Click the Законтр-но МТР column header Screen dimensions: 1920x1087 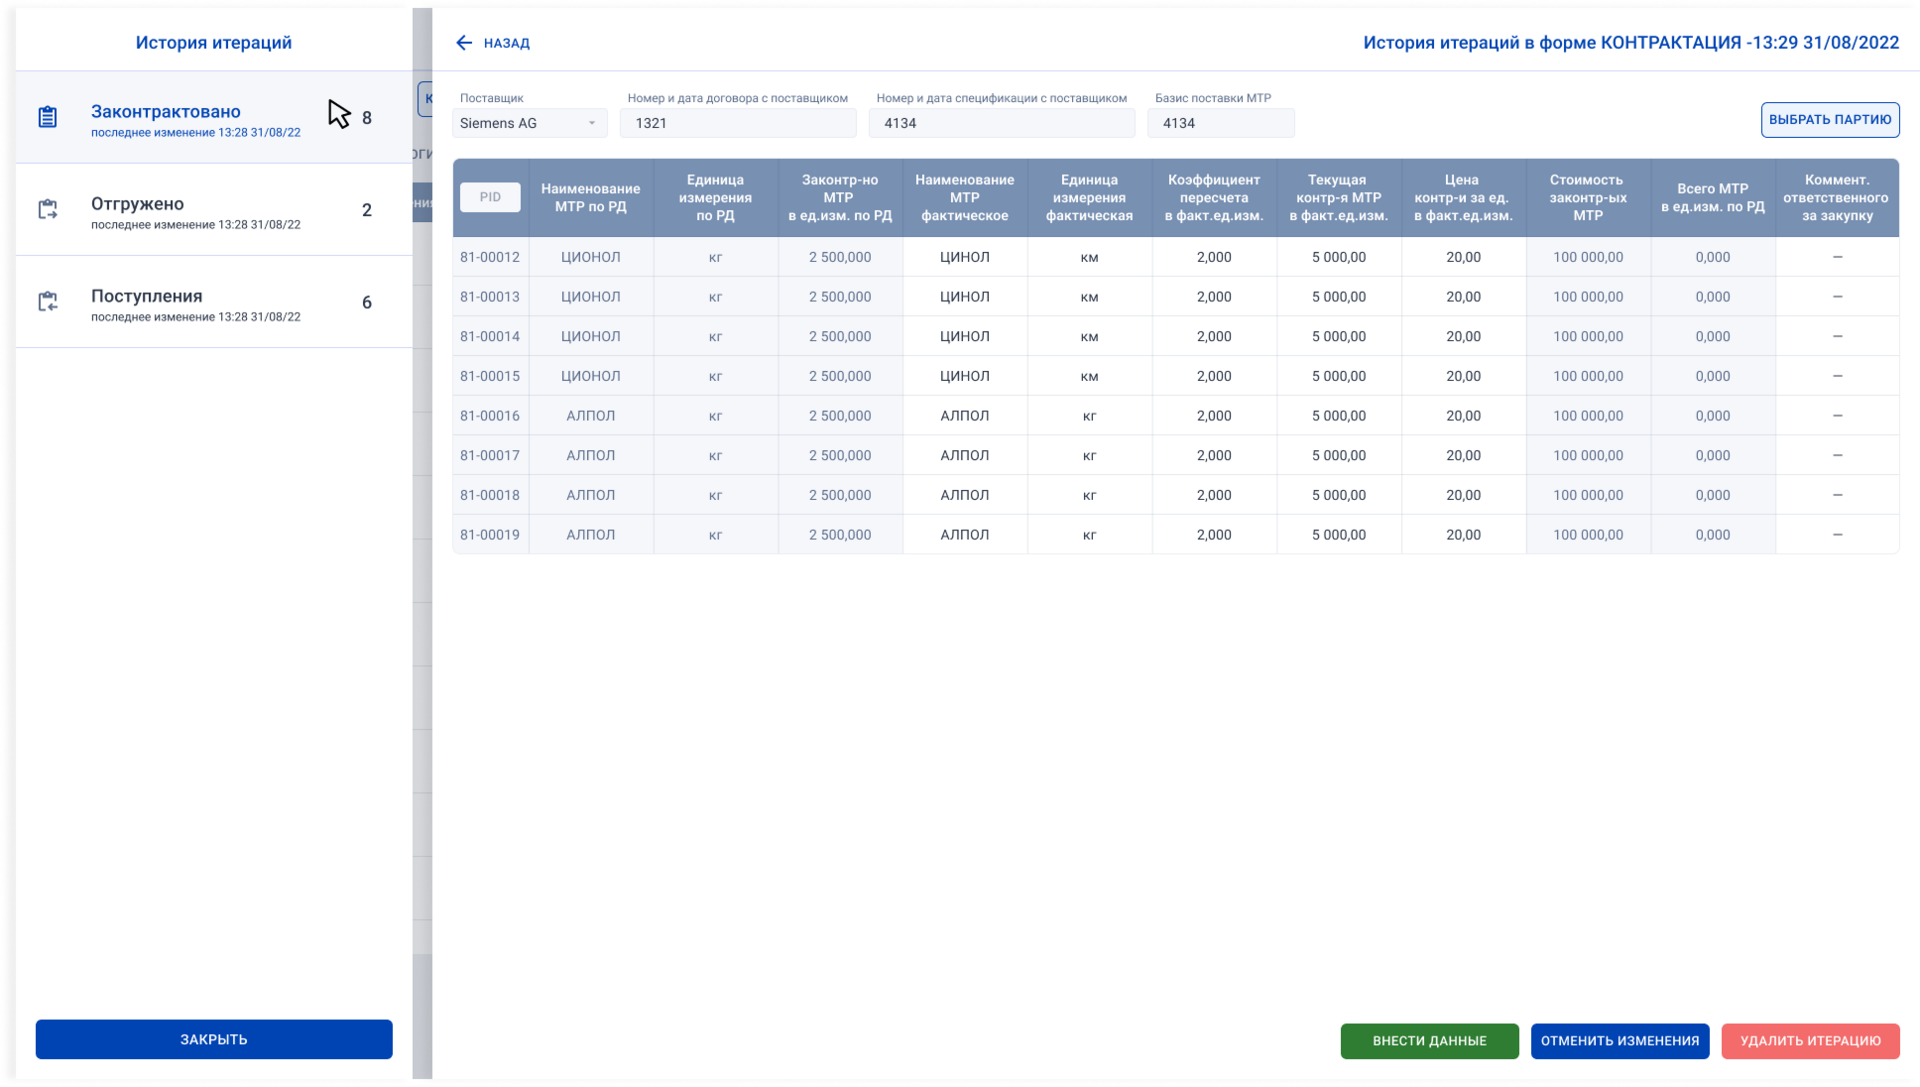[x=840, y=198]
